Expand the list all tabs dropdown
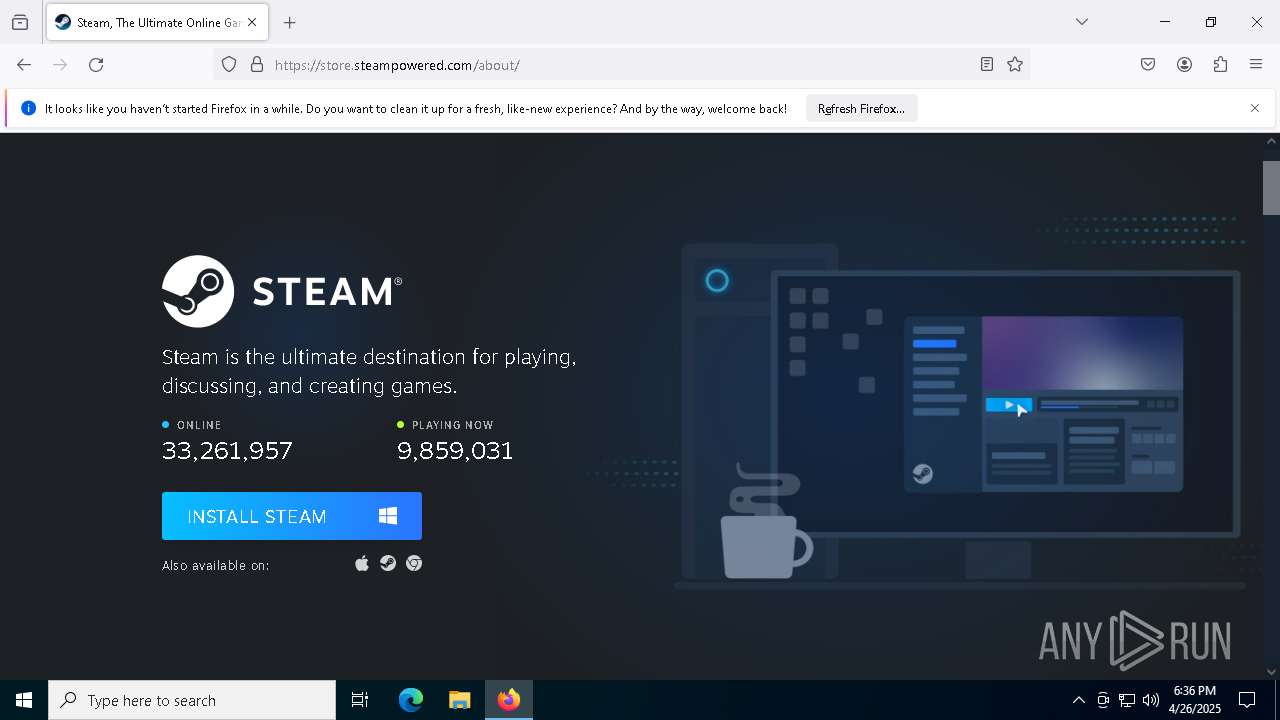Screen dimensions: 1280x720 (1082, 22)
